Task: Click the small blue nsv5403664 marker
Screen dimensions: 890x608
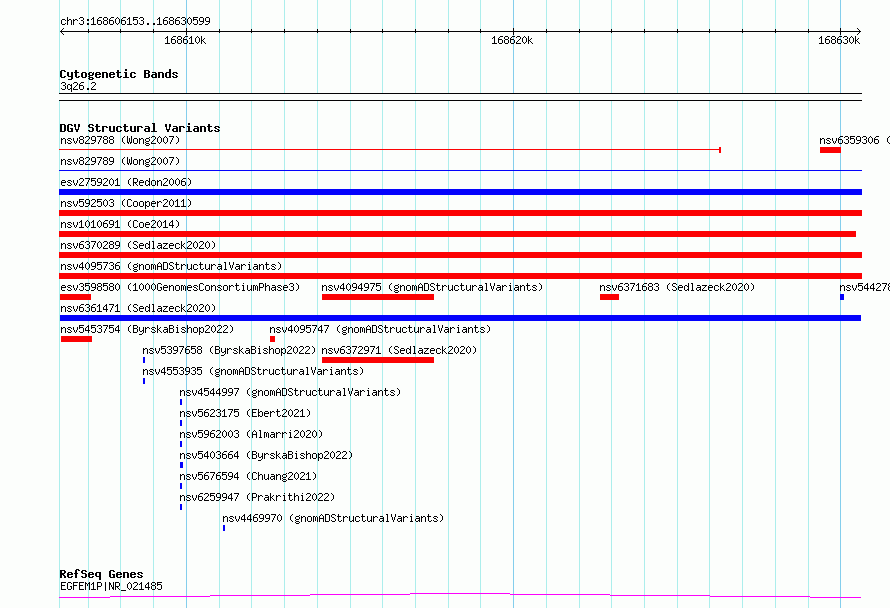Action: (x=182, y=465)
